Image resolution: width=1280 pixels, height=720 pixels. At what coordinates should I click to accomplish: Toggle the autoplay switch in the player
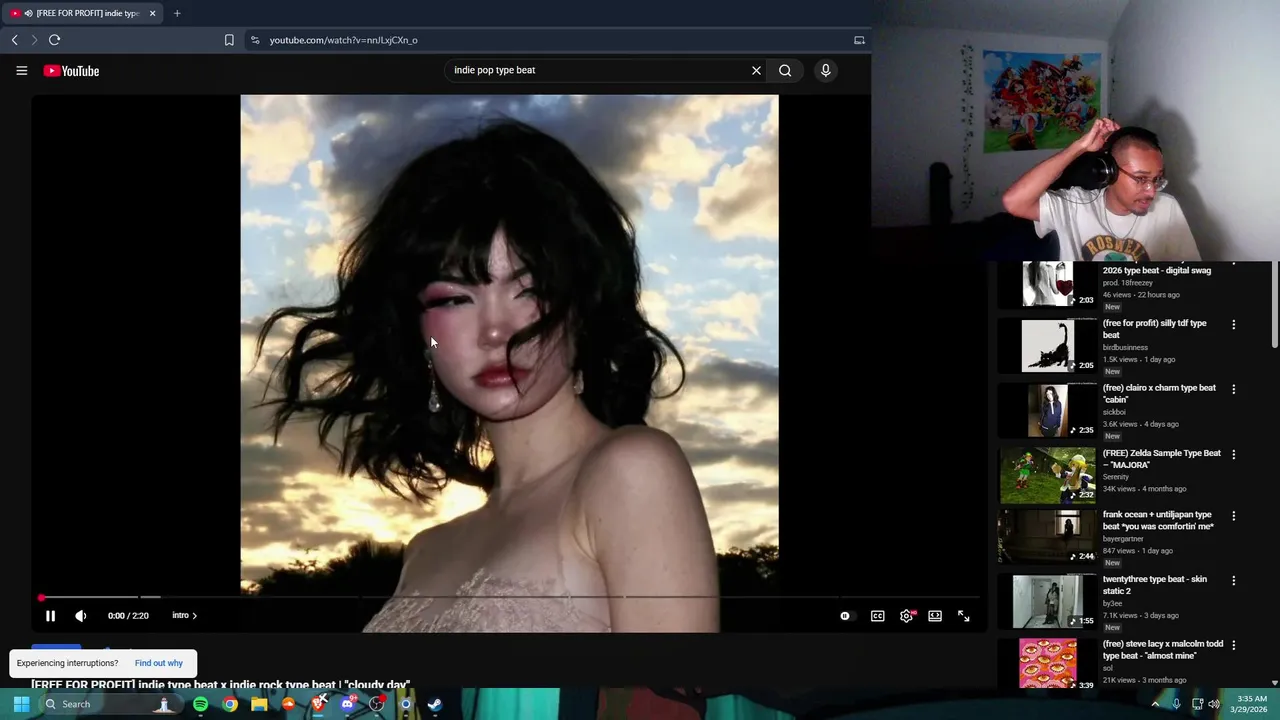click(x=846, y=616)
